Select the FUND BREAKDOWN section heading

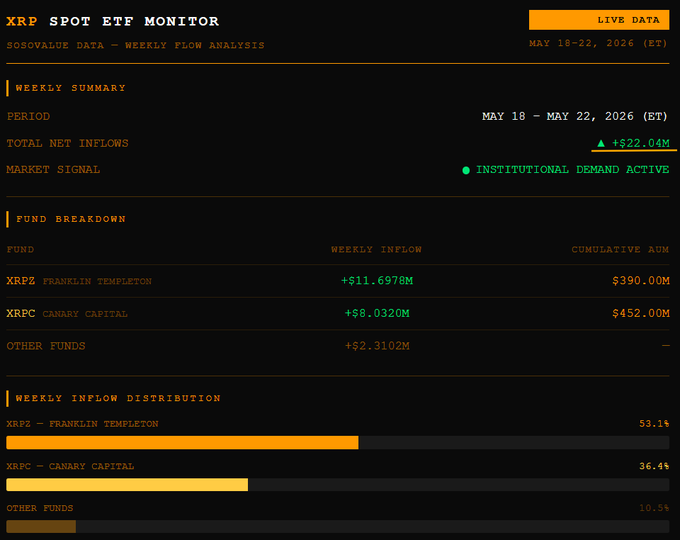(71, 219)
